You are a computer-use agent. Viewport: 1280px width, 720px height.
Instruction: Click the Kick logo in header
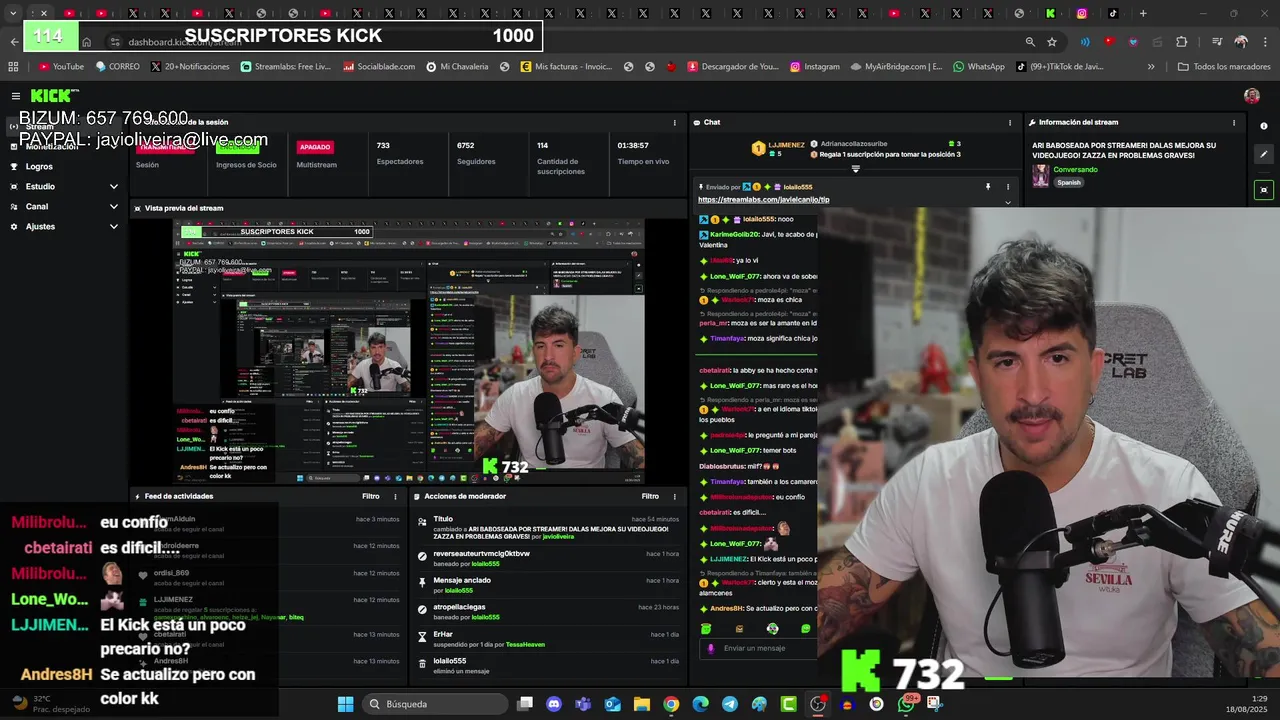pyautogui.click(x=54, y=96)
